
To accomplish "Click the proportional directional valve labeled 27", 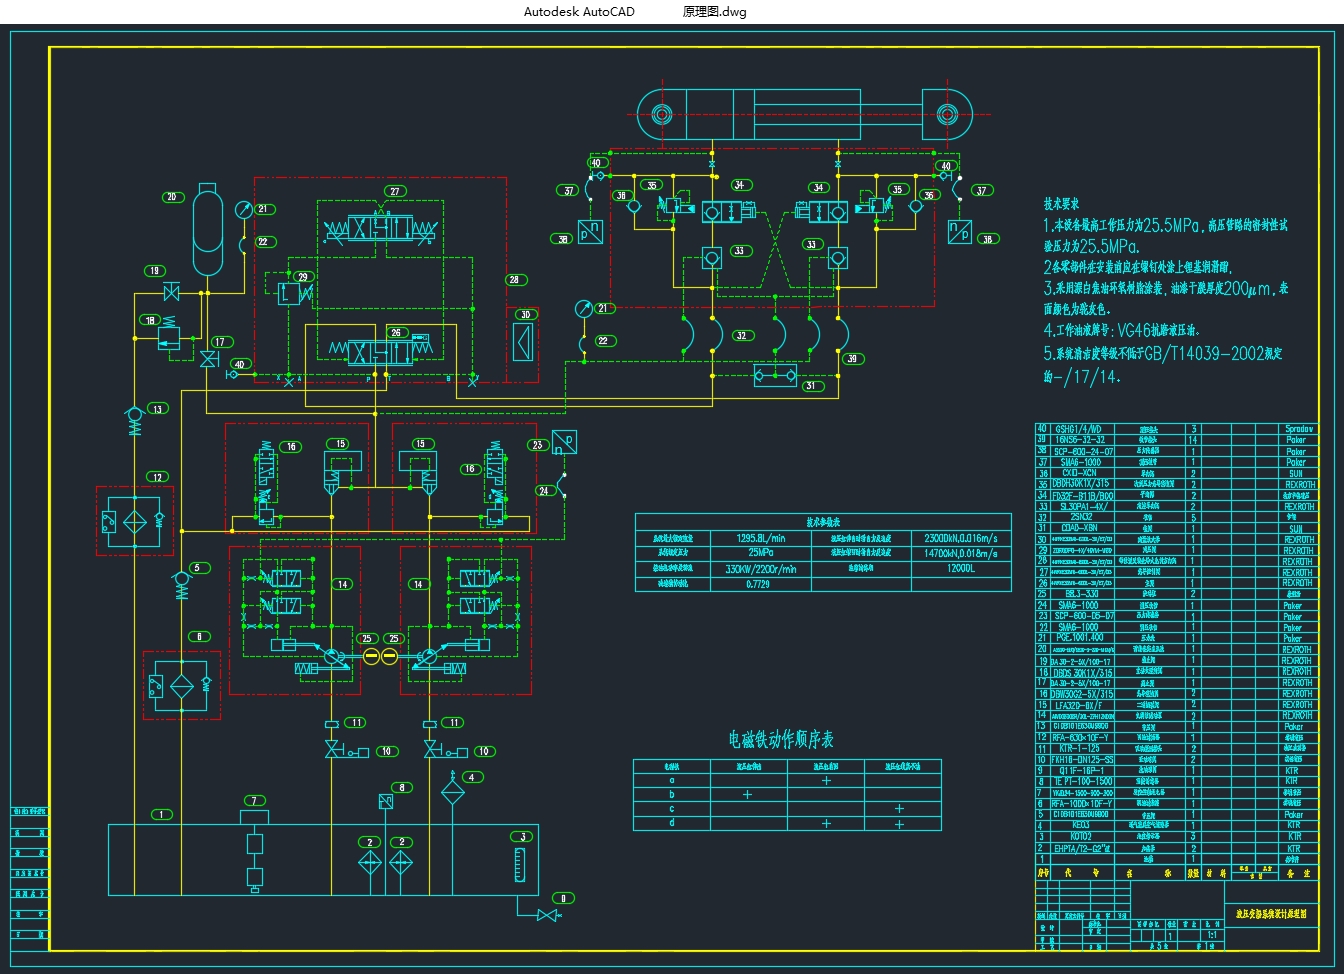I will coord(383,228).
